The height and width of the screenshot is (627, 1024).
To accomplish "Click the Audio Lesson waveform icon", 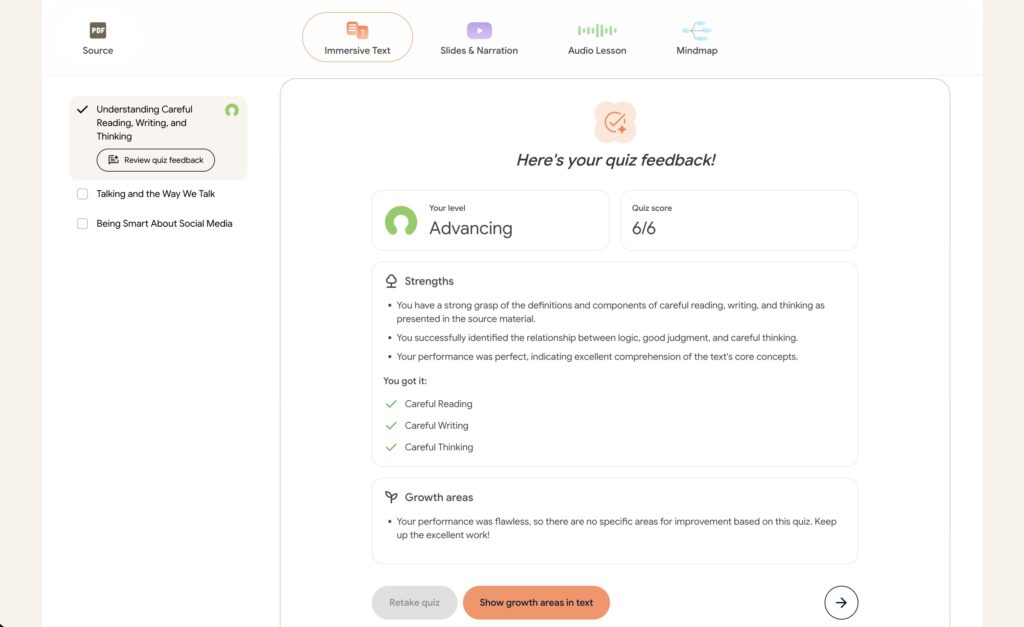I will 597,31.
